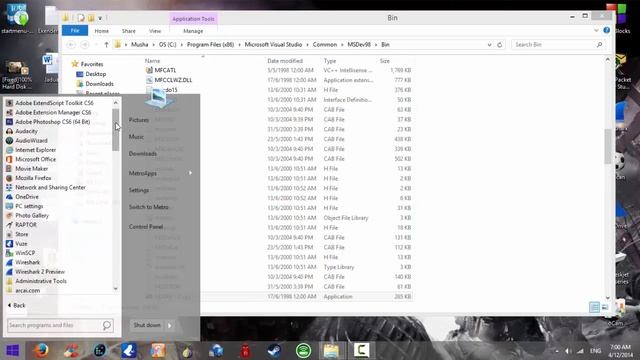640x360 pixels.
Task: Open AudioWizard in start menu
Action: coord(31,140)
